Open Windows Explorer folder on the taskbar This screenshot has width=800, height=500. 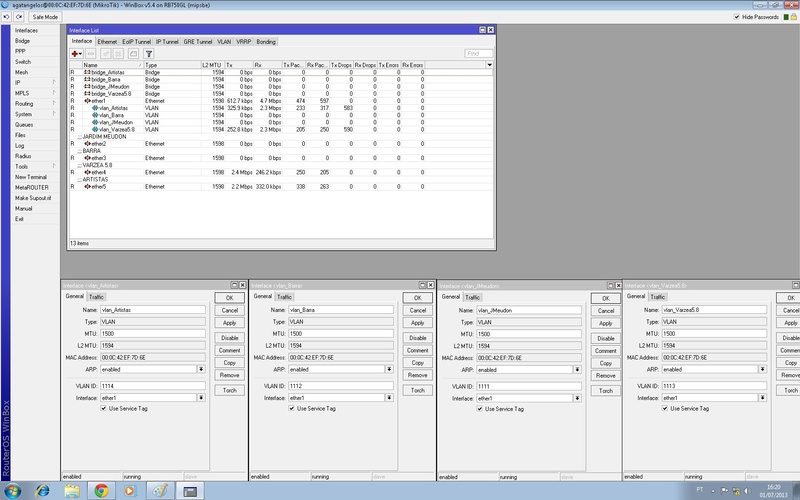[x=72, y=491]
